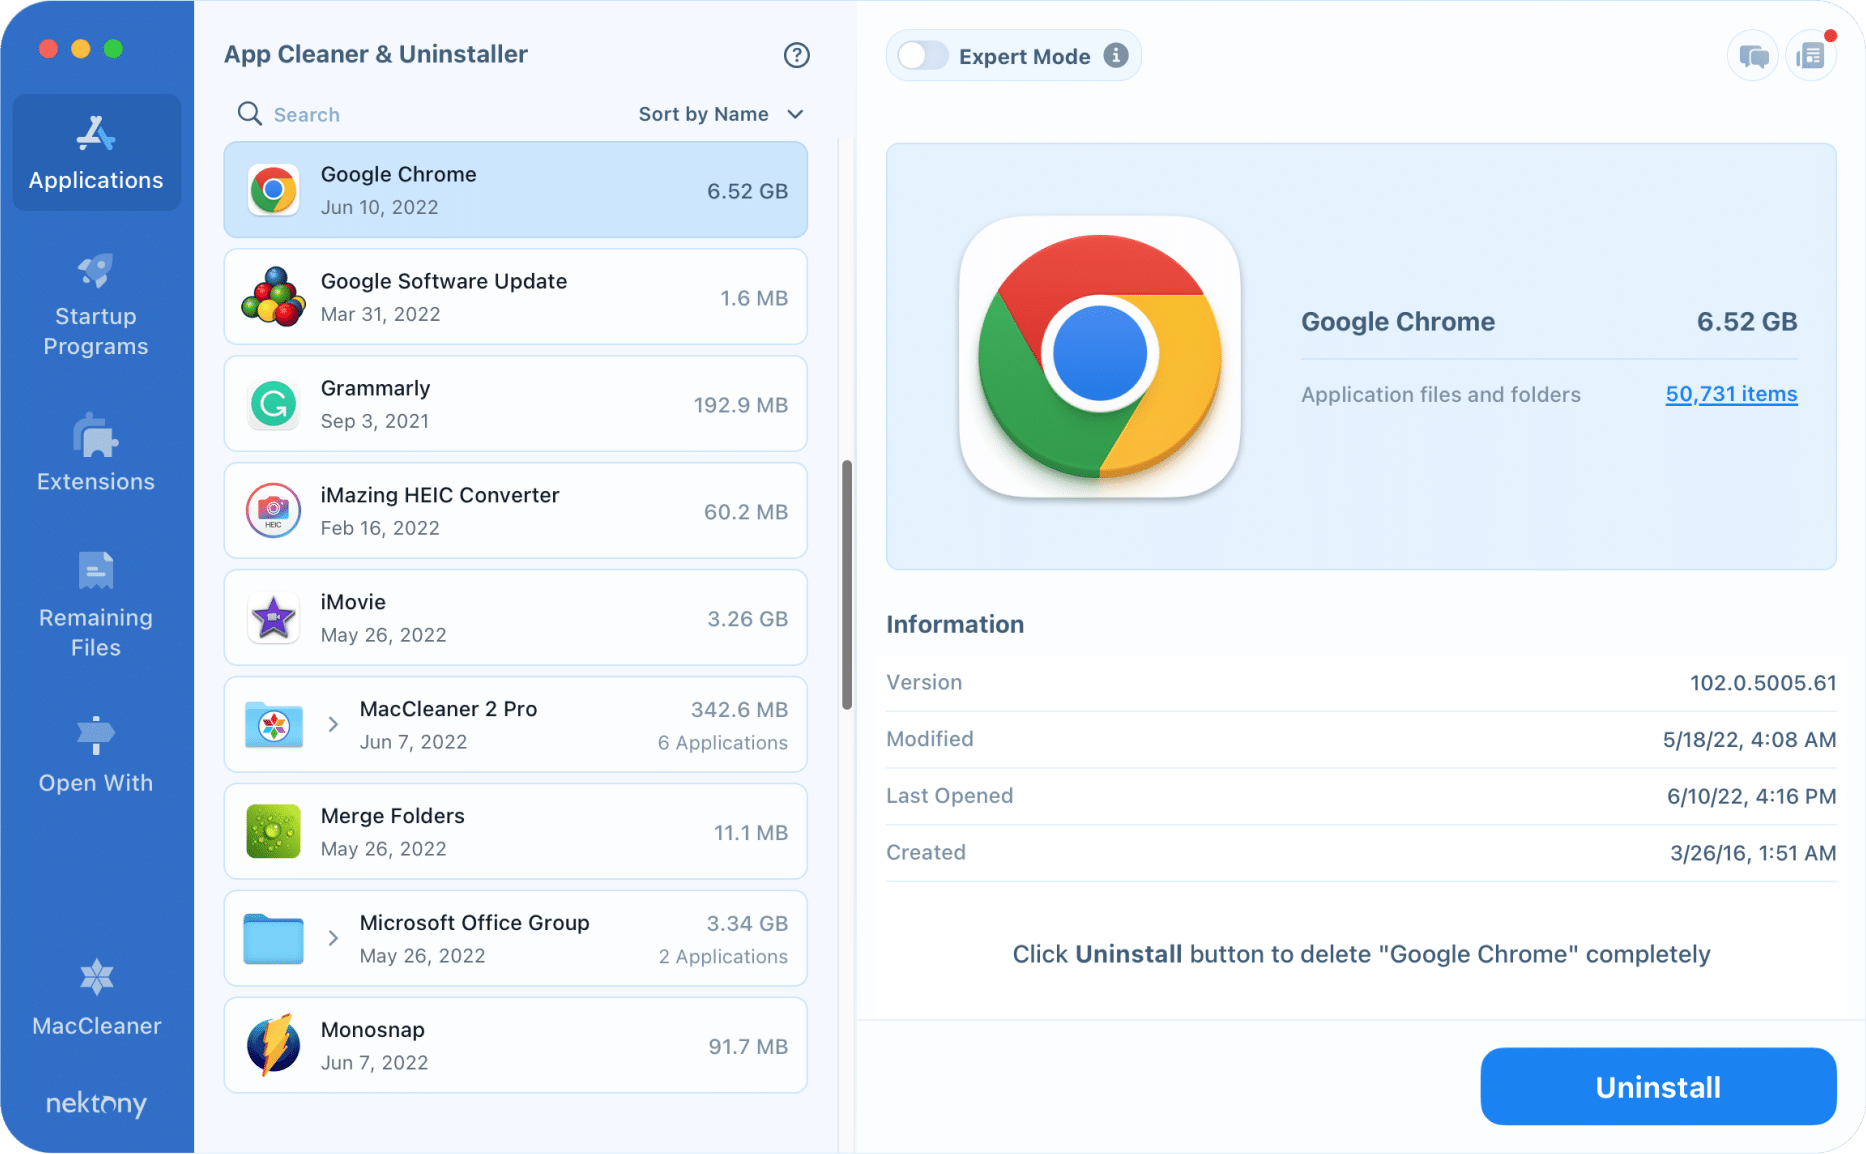Screen dimensions: 1866x1154
Task: Select iMovie in the app list
Action: click(x=353, y=602)
